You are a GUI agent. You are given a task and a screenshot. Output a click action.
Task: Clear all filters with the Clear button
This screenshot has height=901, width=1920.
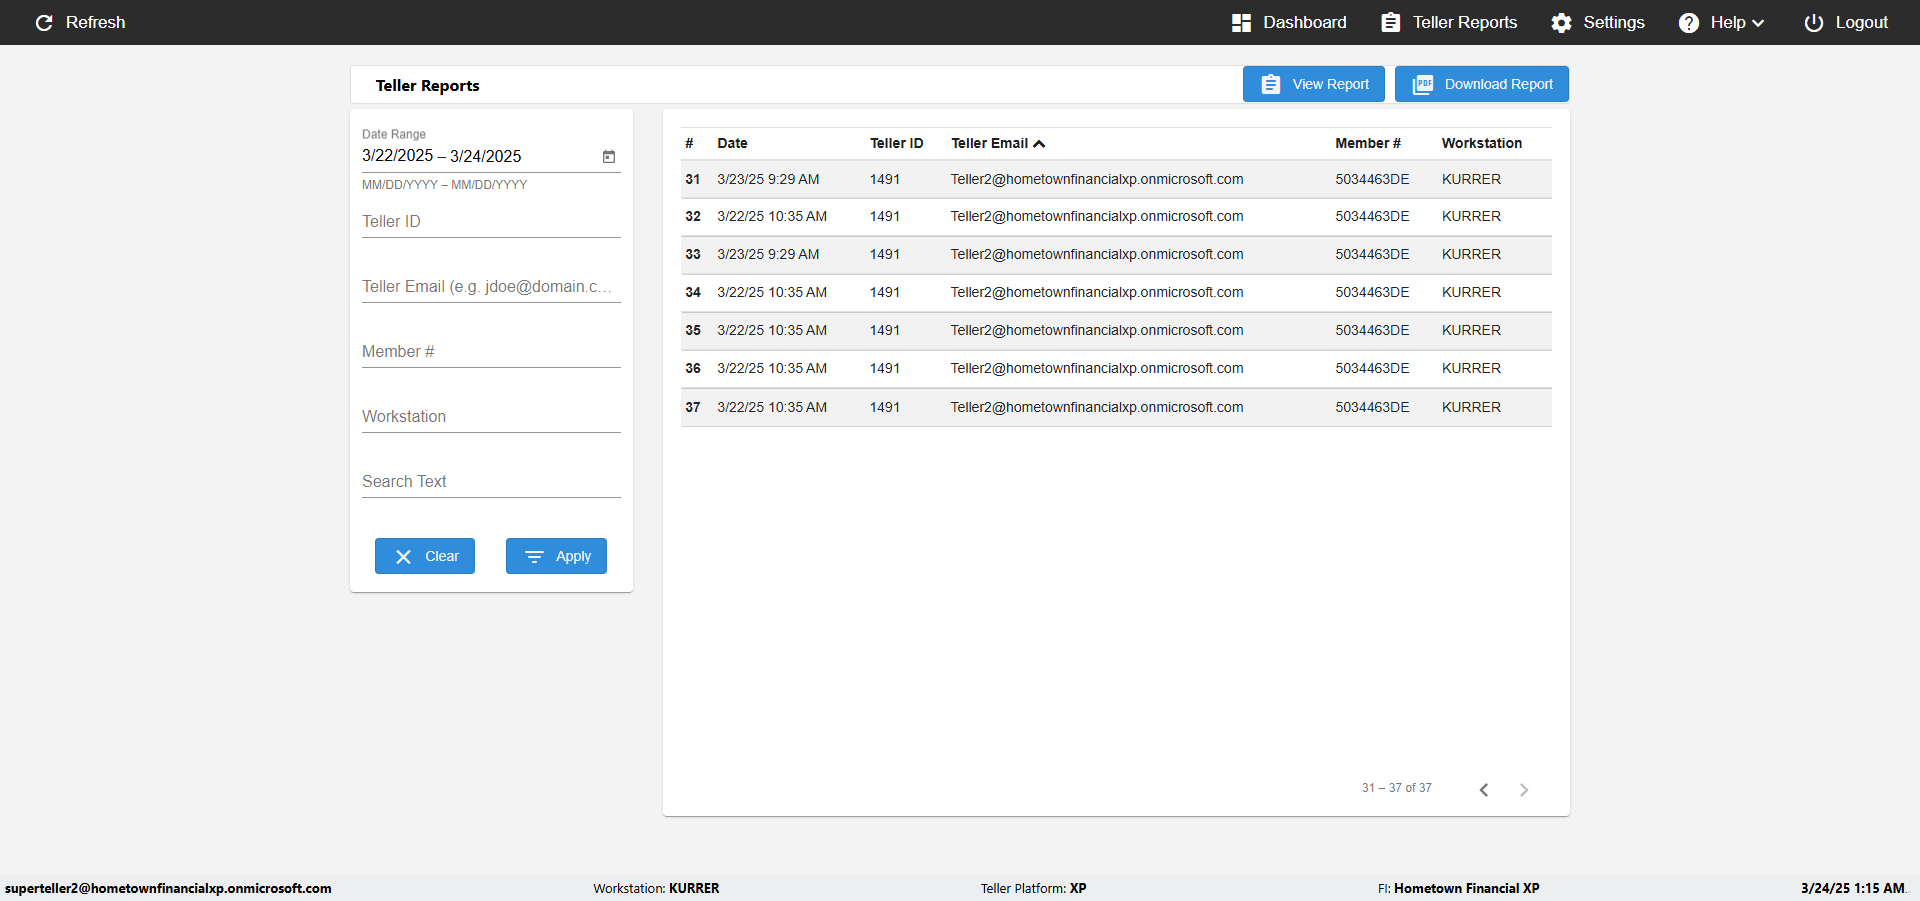coord(425,556)
